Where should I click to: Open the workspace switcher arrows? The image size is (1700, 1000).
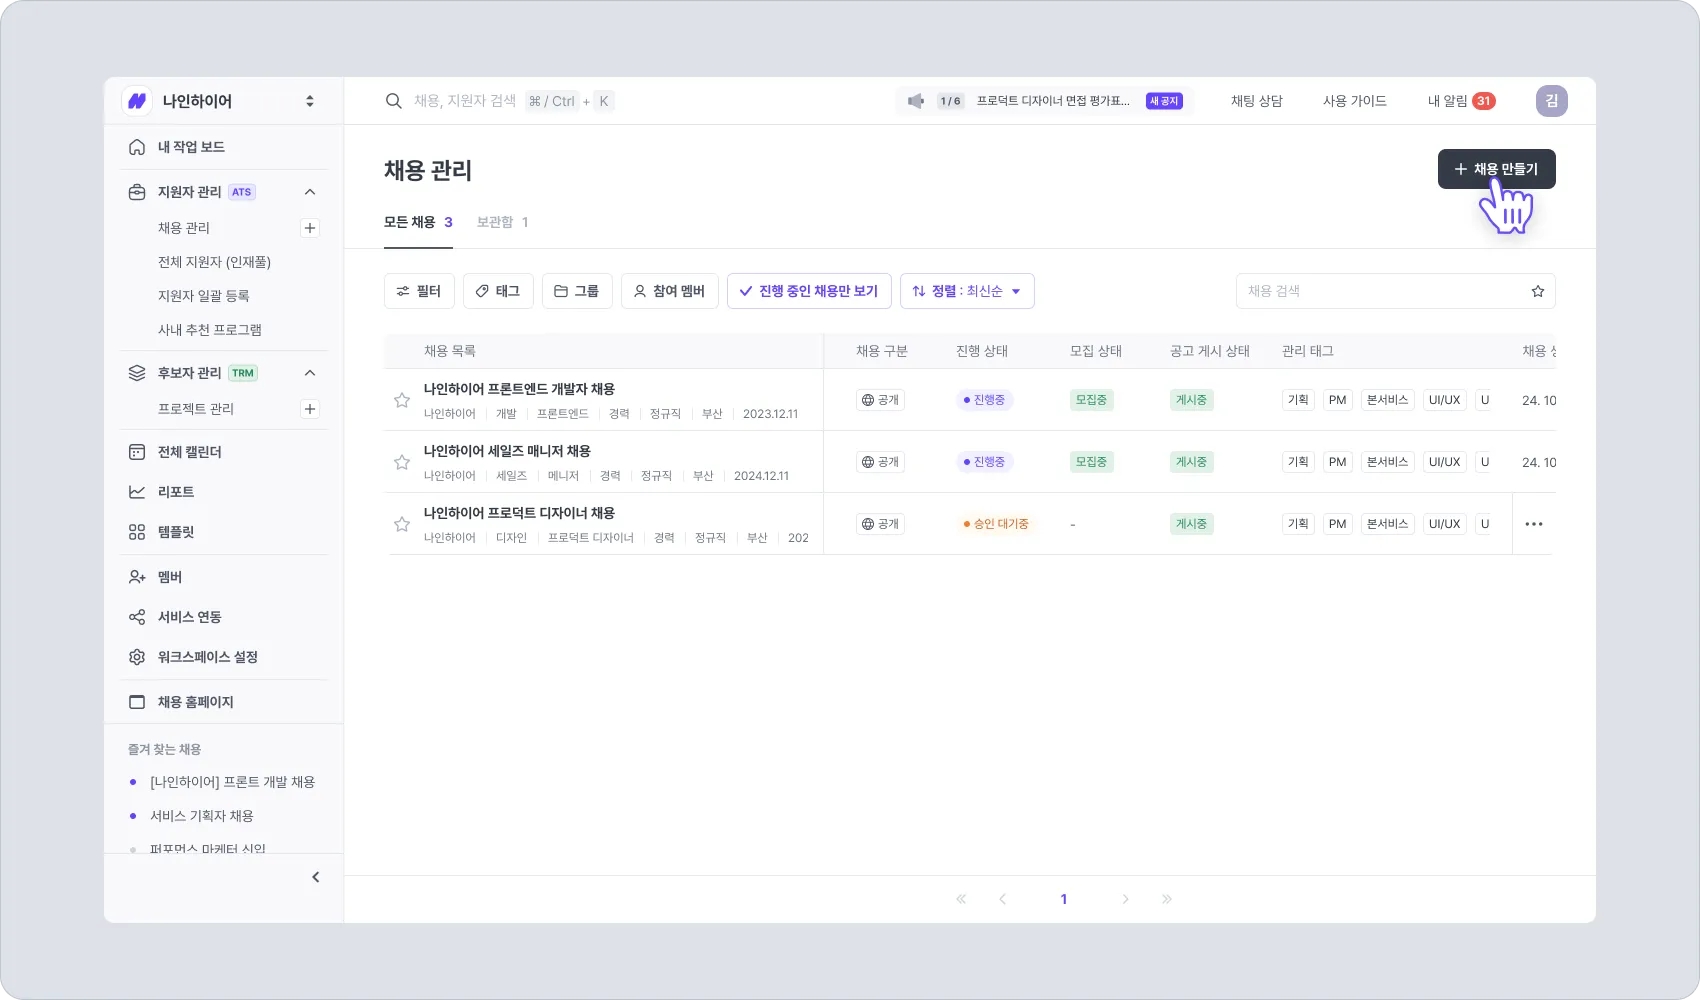[310, 101]
